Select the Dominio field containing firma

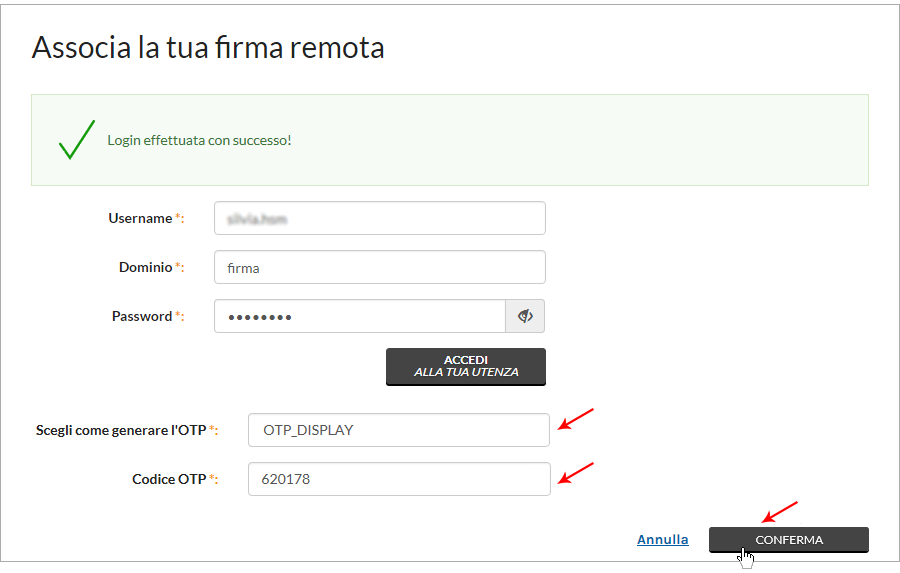point(379,267)
